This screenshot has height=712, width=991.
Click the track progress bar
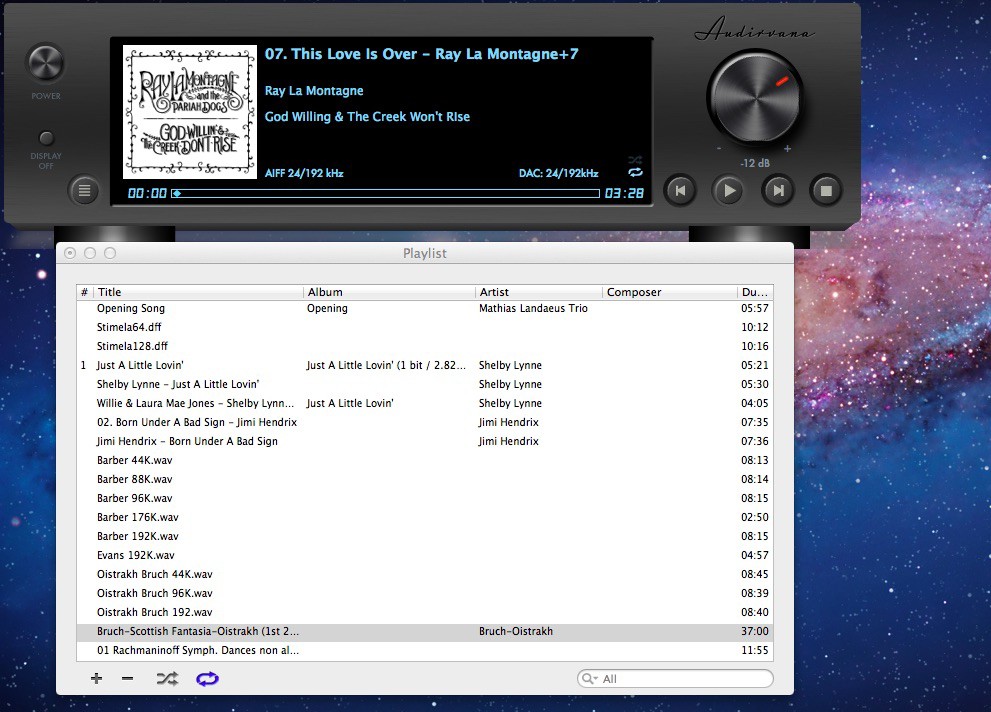(x=386, y=193)
